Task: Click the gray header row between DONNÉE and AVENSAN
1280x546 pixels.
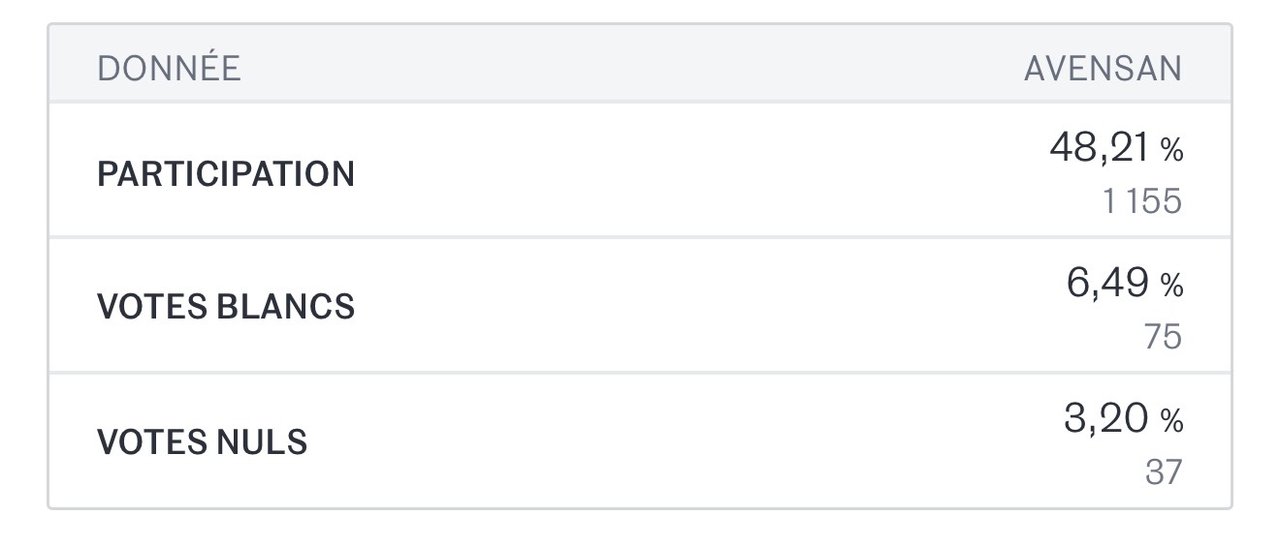Action: point(630,69)
